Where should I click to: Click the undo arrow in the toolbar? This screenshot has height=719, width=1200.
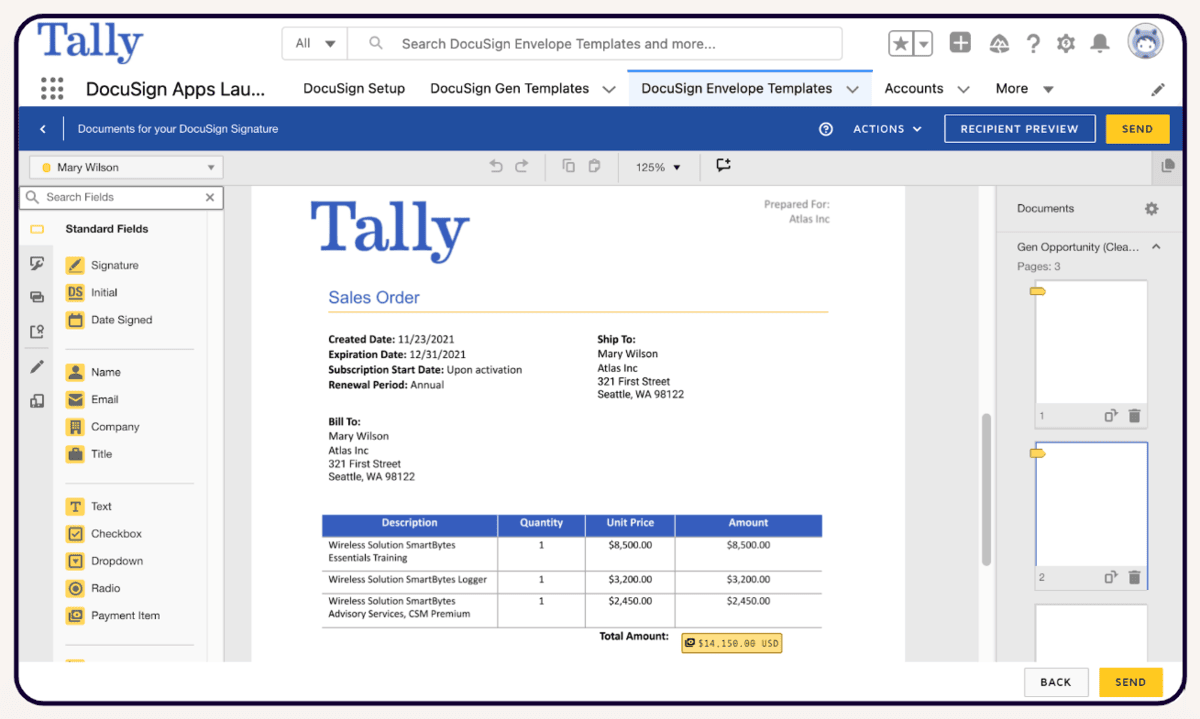[x=496, y=167]
